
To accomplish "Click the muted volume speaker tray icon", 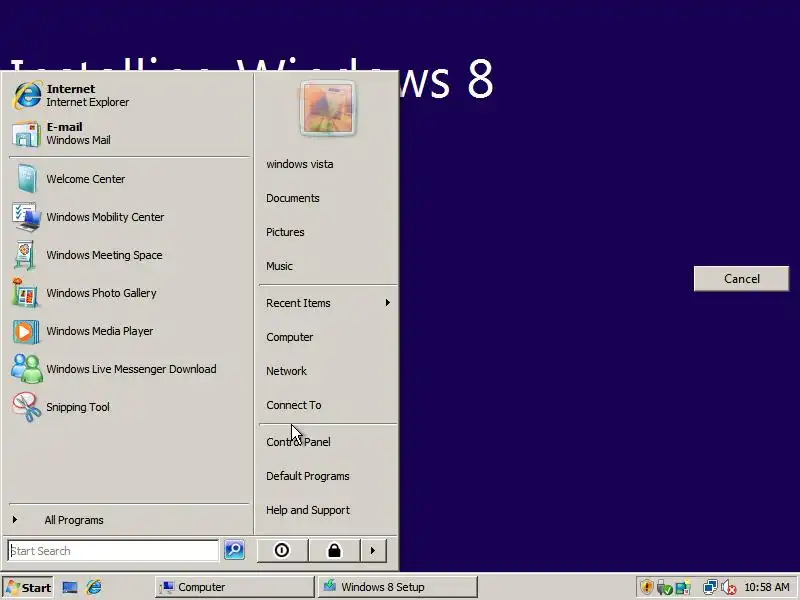I will [x=729, y=588].
